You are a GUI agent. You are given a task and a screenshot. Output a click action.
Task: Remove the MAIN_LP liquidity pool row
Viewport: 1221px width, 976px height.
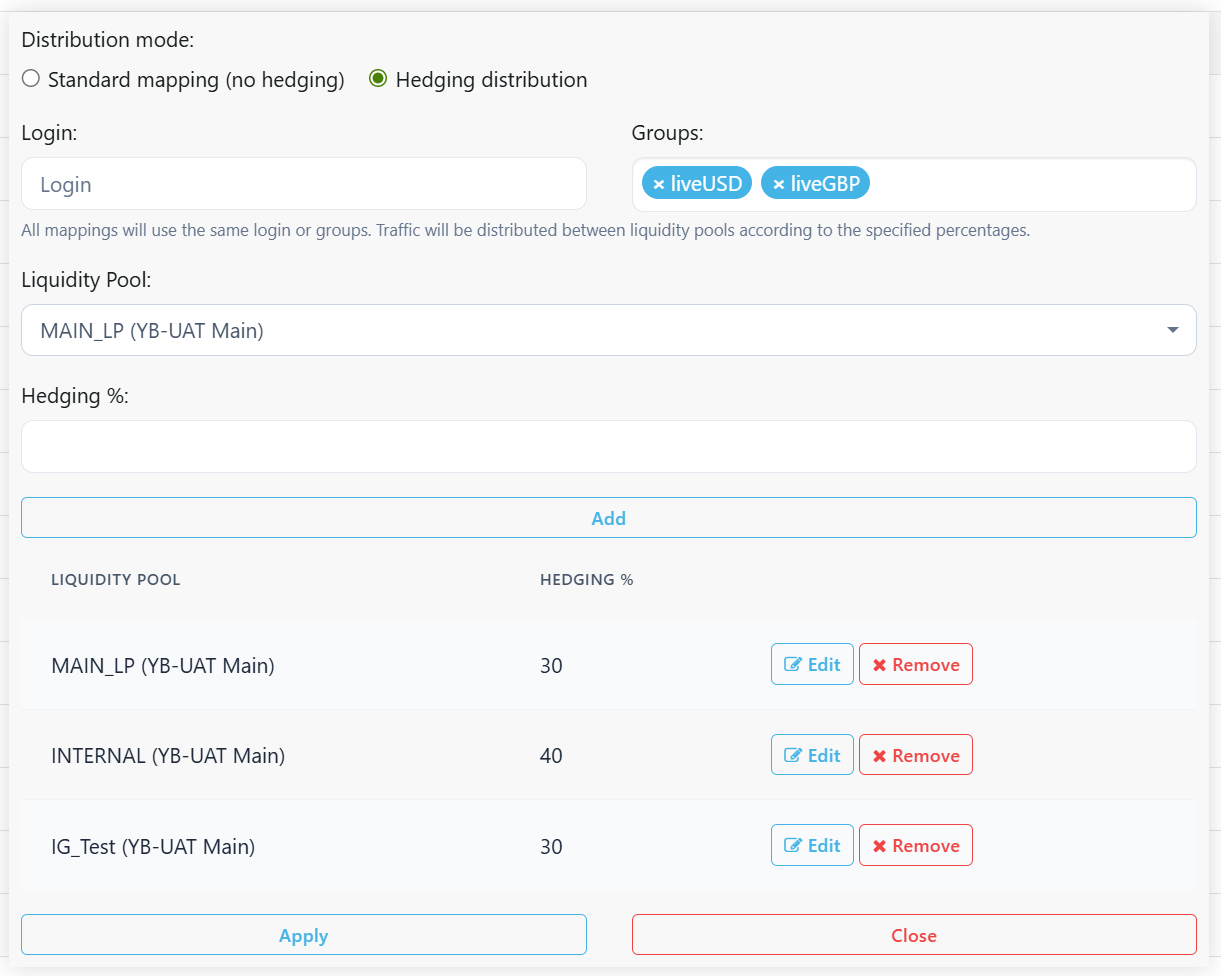click(x=915, y=665)
